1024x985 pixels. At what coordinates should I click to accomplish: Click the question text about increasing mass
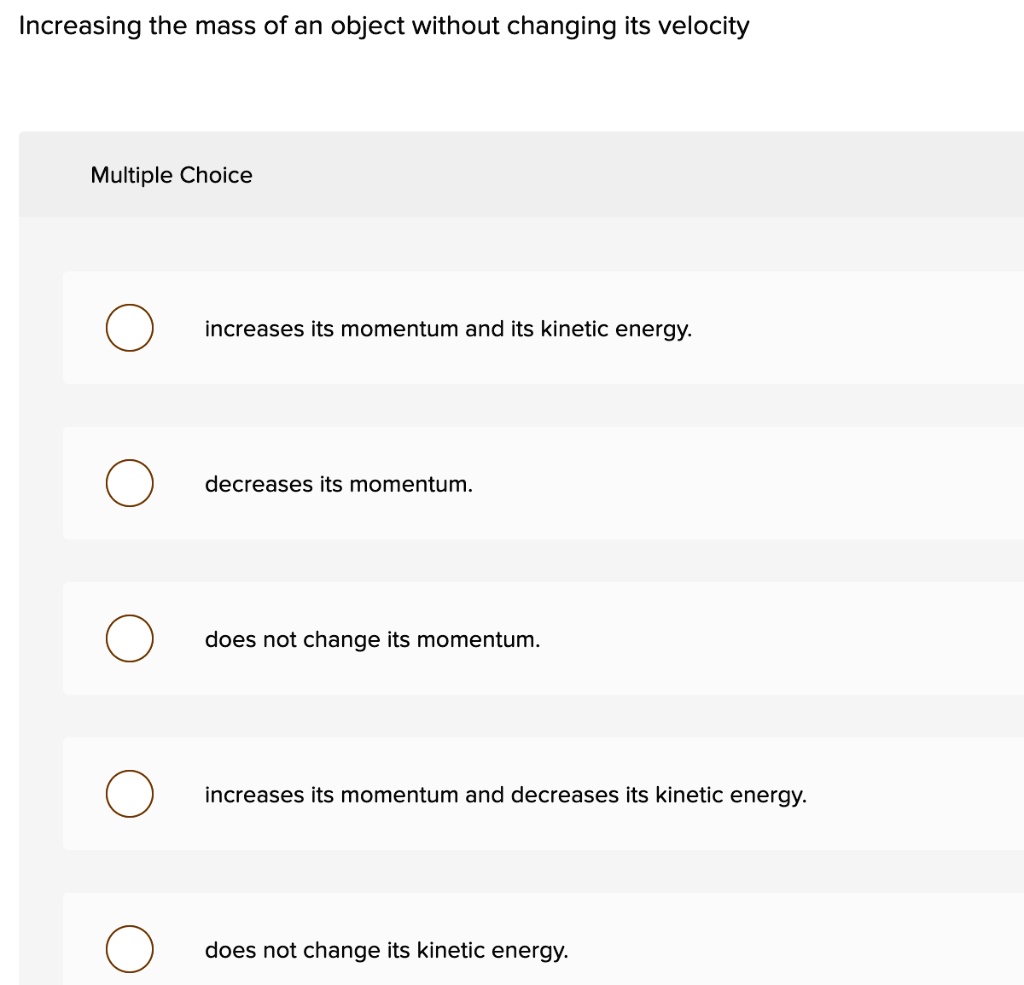click(384, 25)
